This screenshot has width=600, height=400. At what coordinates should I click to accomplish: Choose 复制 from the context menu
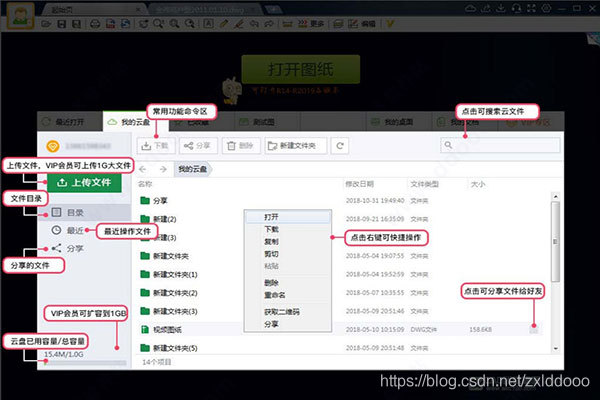click(x=287, y=242)
